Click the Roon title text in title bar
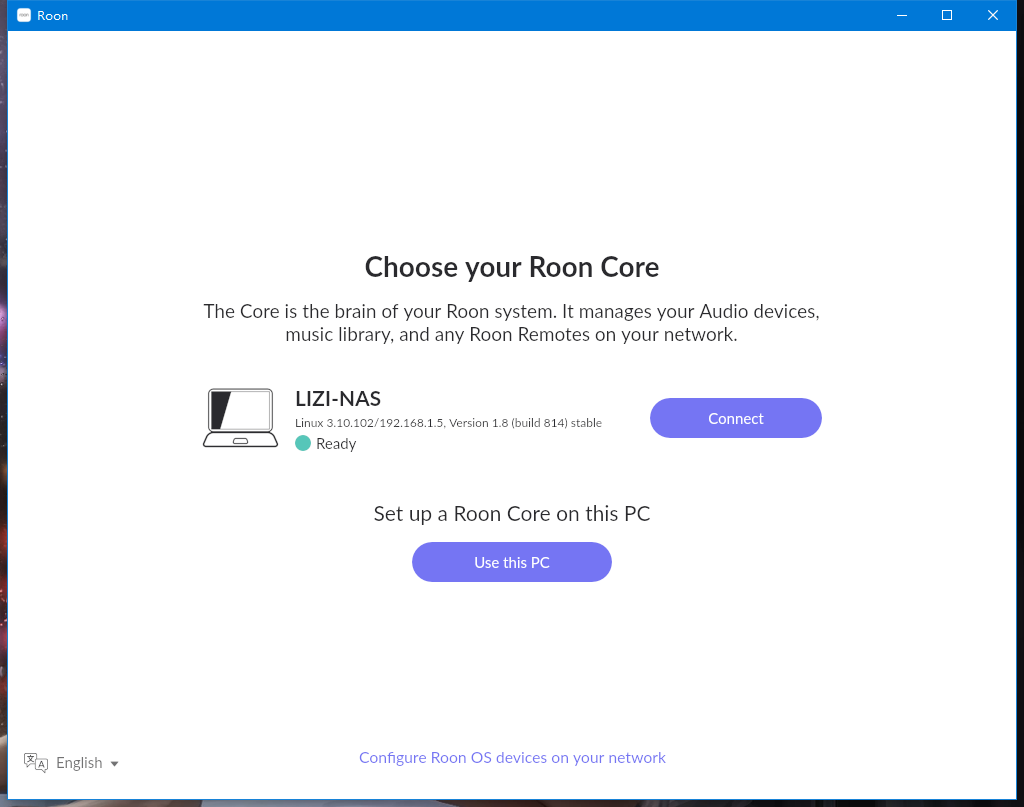 click(52, 16)
